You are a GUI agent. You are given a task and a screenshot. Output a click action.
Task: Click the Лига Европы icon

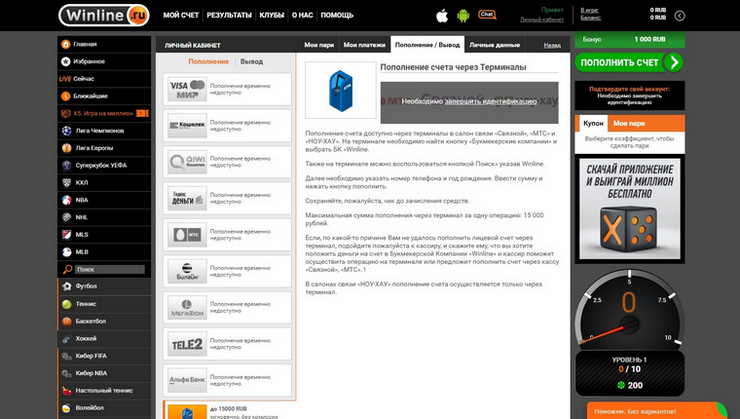(67, 148)
